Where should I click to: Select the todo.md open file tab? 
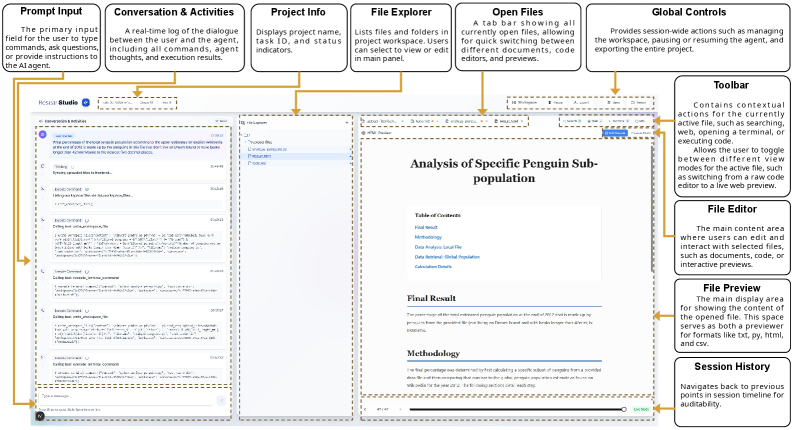tap(422, 121)
